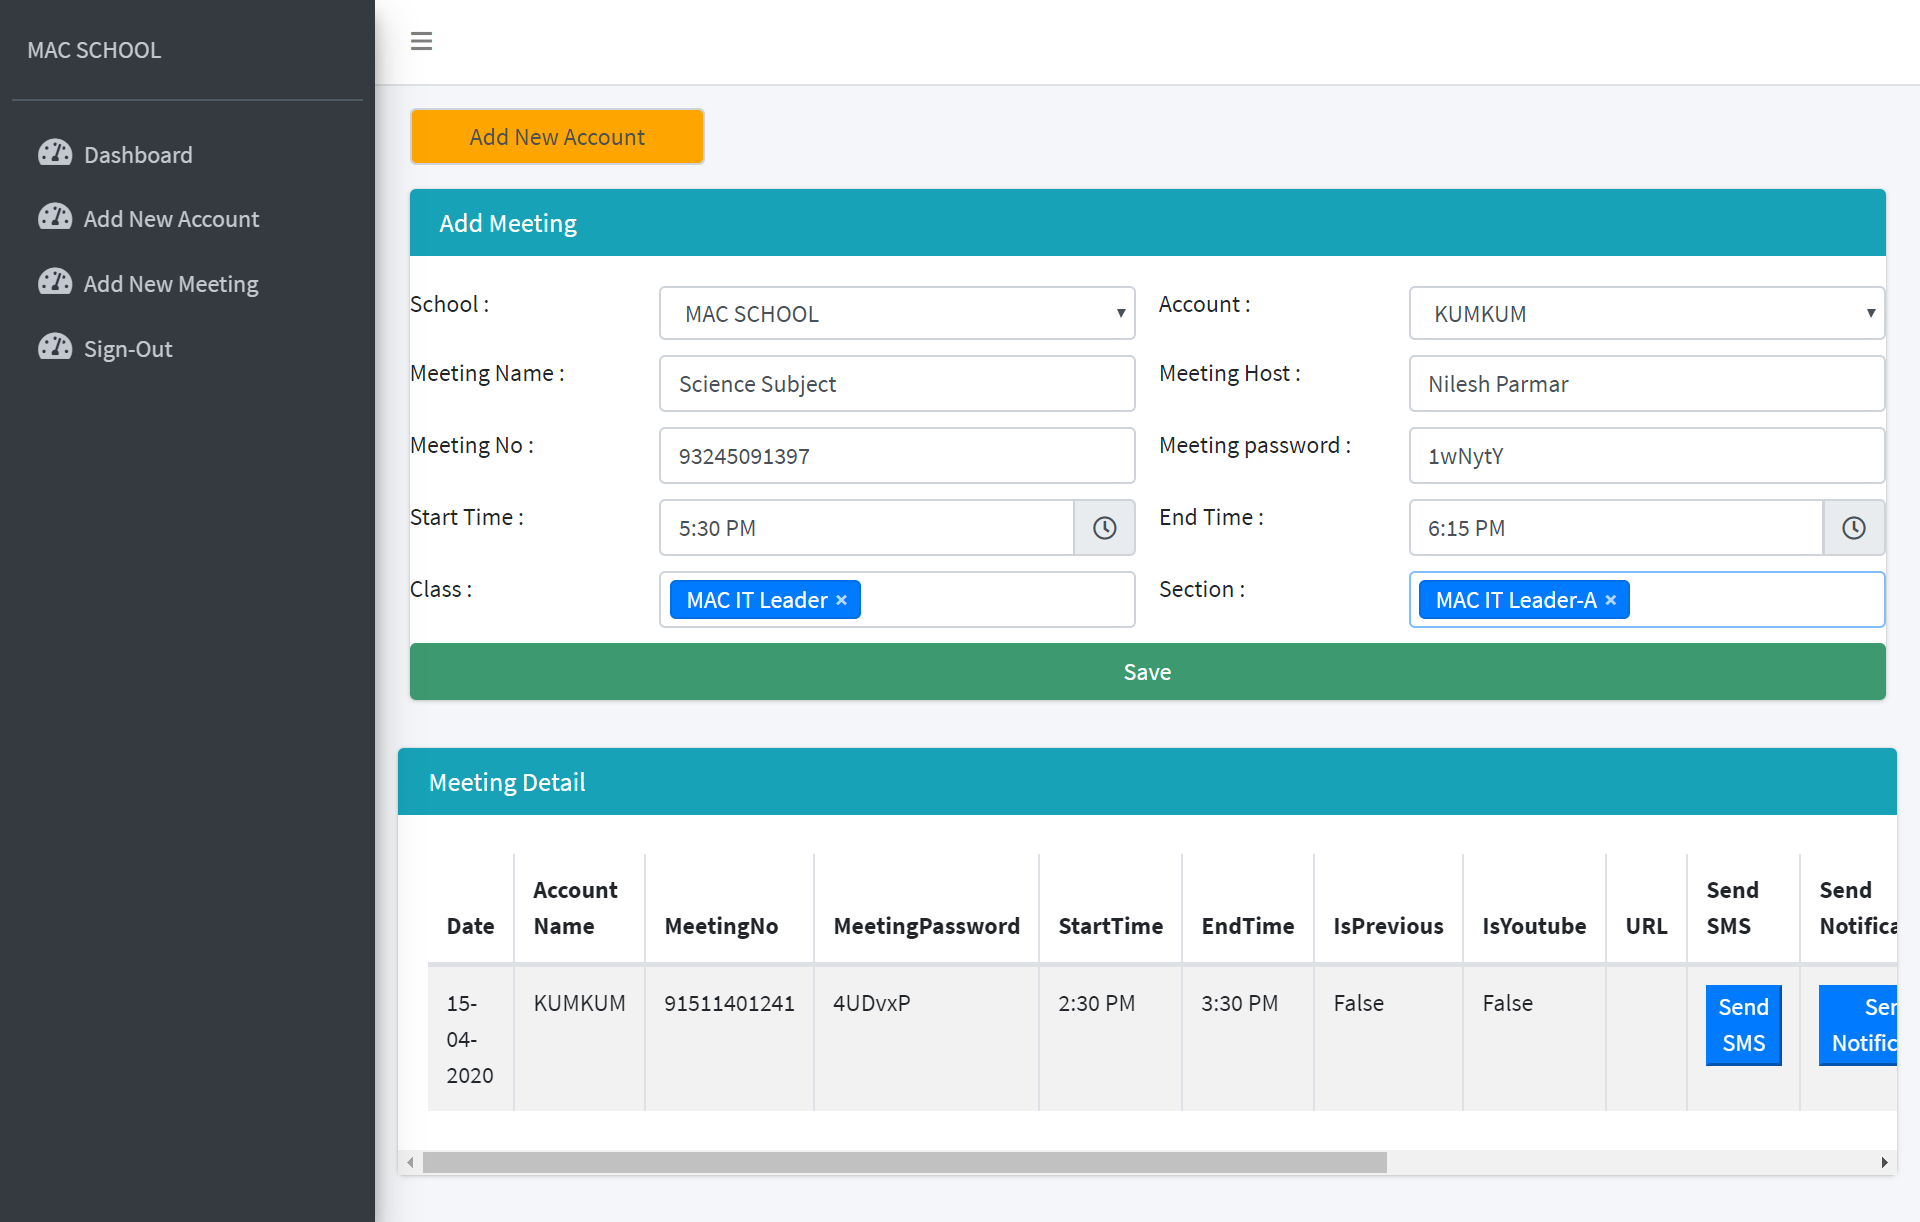Remove MAC IT Leader-A section tag
Viewport: 1920px width, 1222px height.
[x=1611, y=600]
